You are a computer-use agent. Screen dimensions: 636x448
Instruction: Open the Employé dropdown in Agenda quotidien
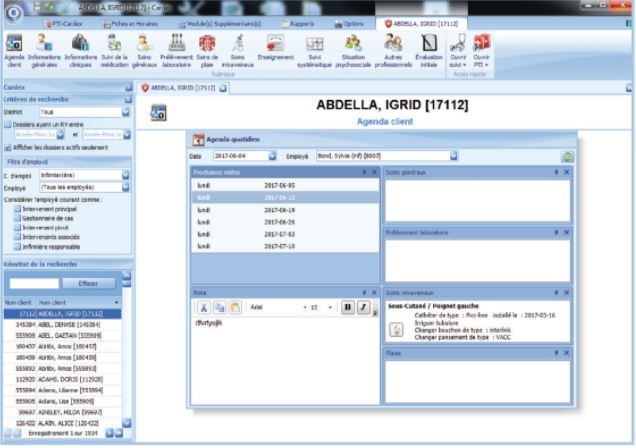pyautogui.click(x=453, y=156)
